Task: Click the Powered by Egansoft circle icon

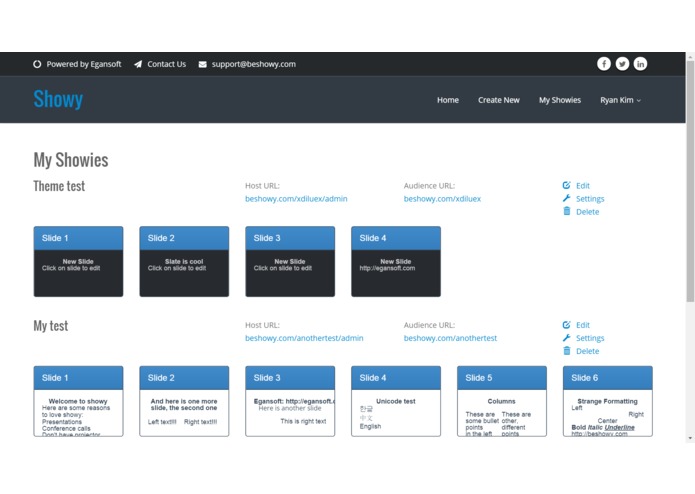Action: click(37, 64)
